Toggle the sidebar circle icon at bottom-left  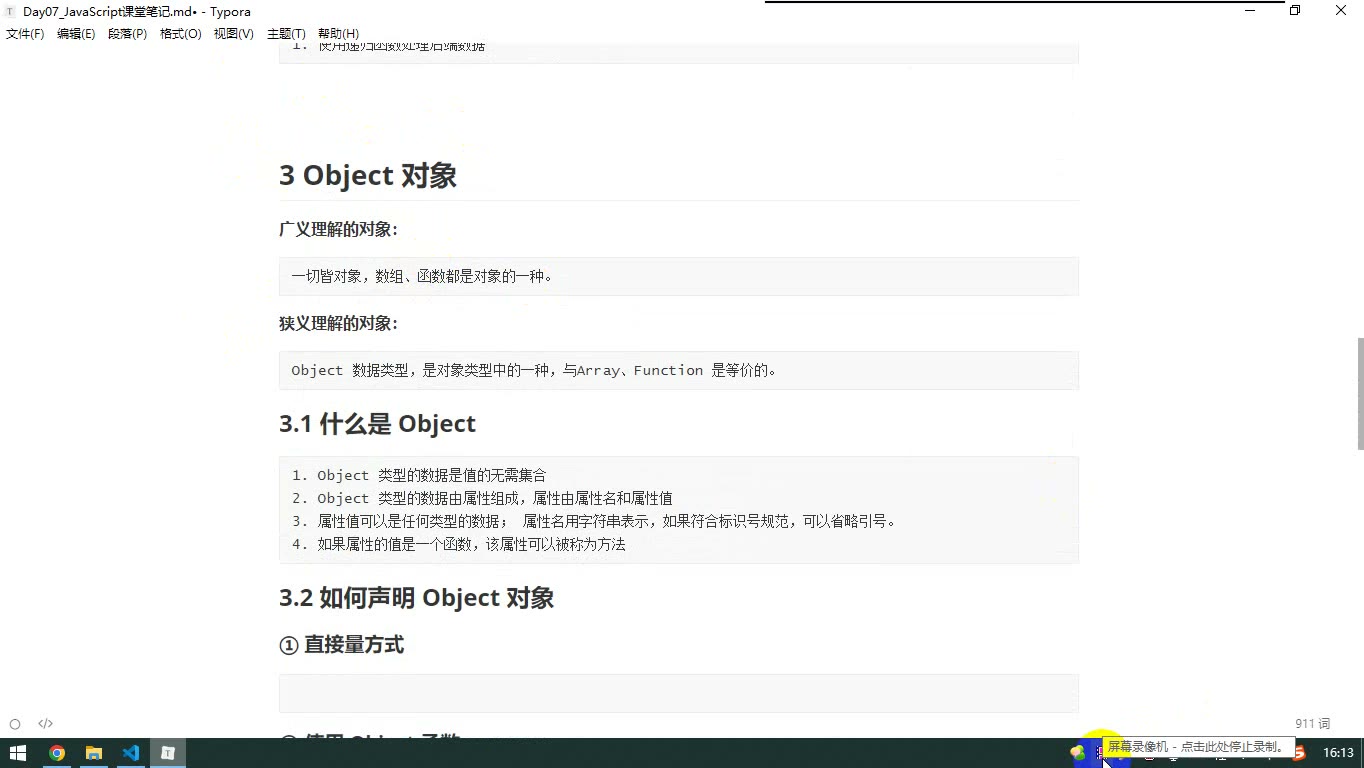point(15,724)
